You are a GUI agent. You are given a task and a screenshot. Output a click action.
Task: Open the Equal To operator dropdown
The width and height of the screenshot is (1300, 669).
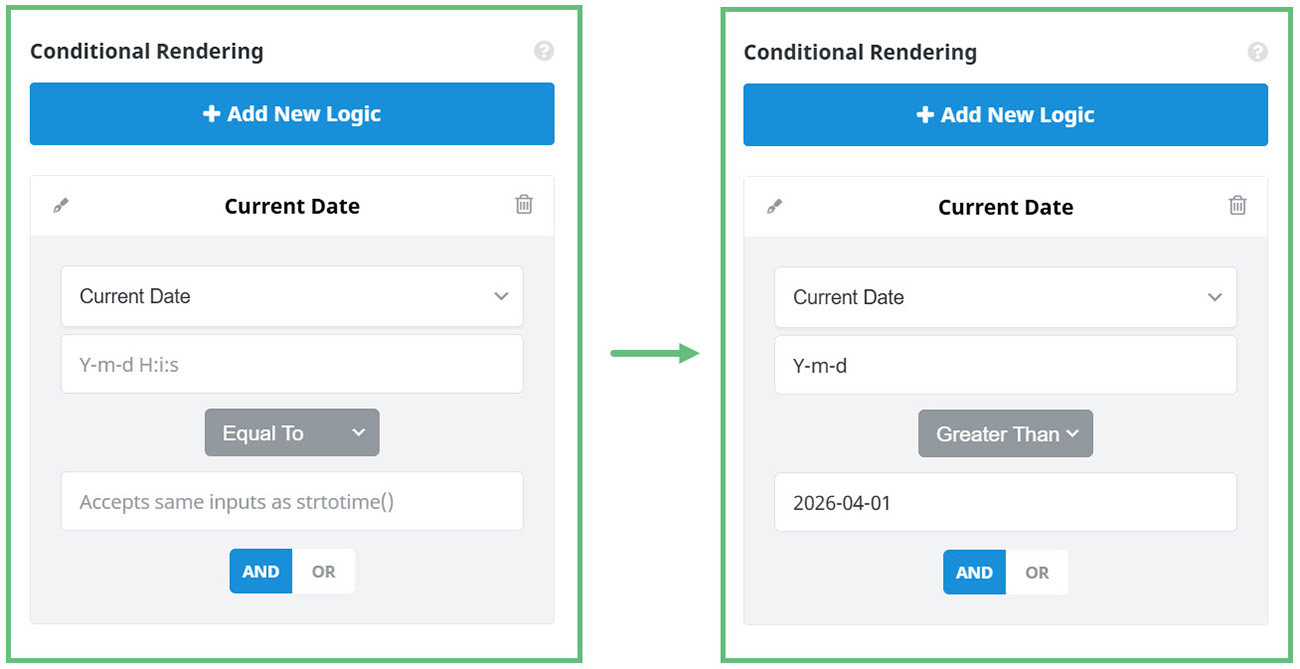click(x=292, y=432)
